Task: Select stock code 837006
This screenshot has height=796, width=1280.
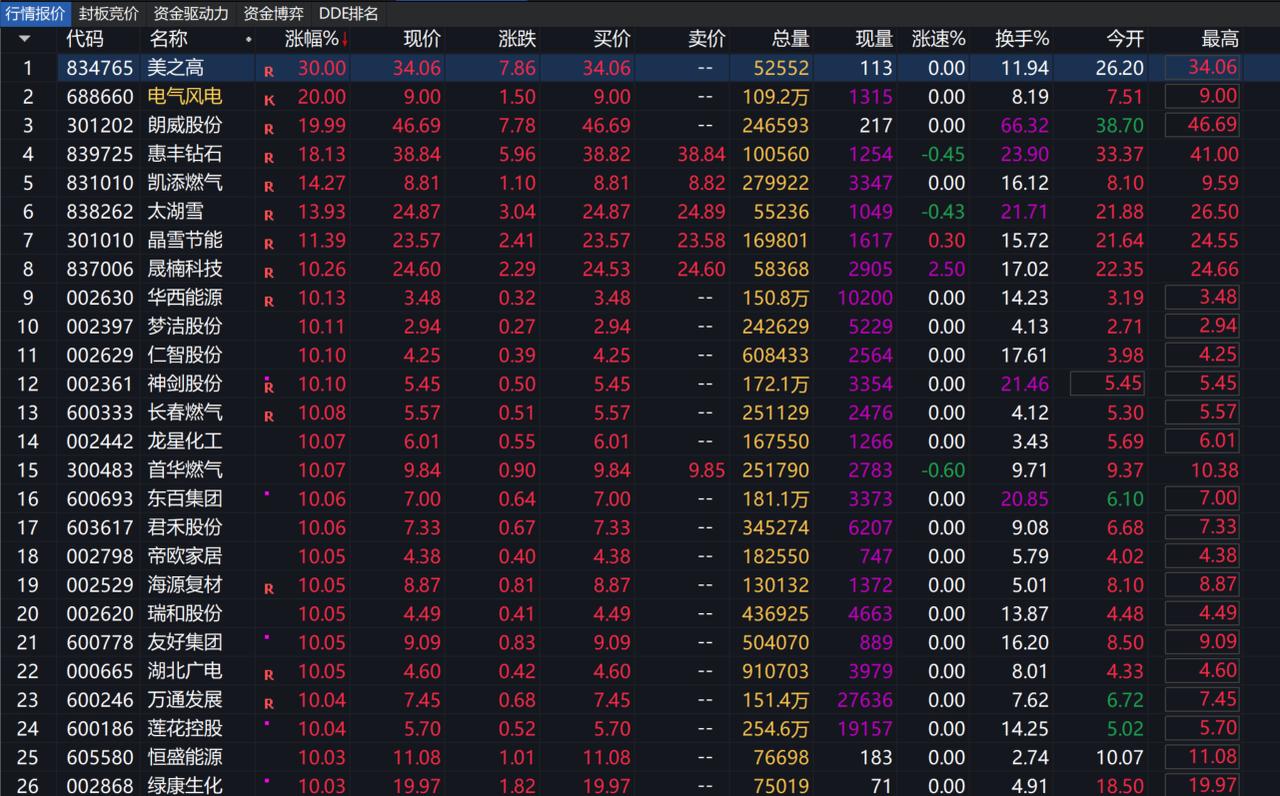Action: coord(100,269)
